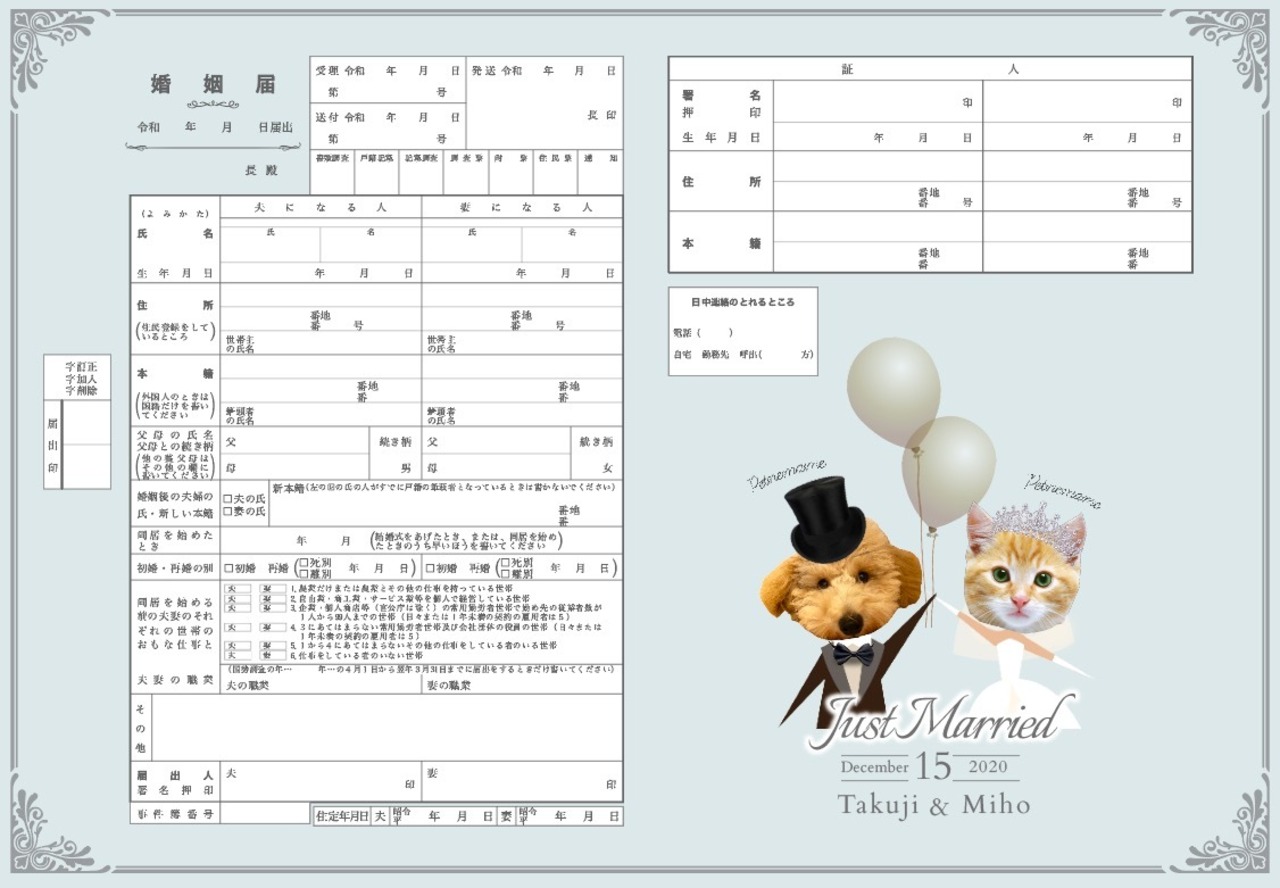This screenshot has height=888, width=1280.
Task: Tick the 夫の氏 checkbox
Action: coord(228,498)
